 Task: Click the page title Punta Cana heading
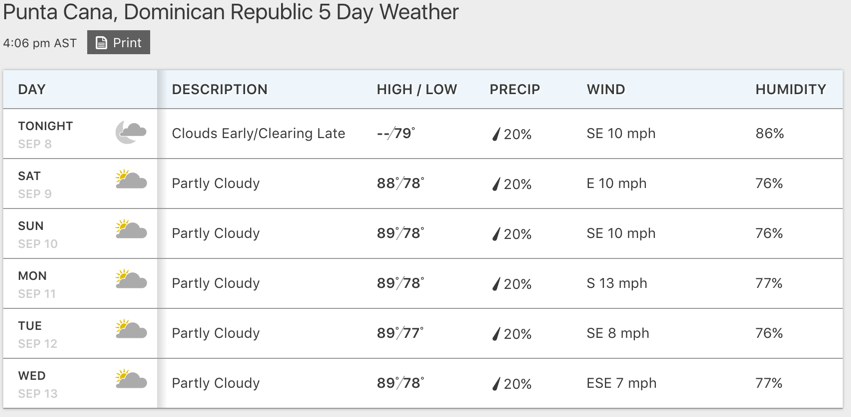click(x=231, y=12)
